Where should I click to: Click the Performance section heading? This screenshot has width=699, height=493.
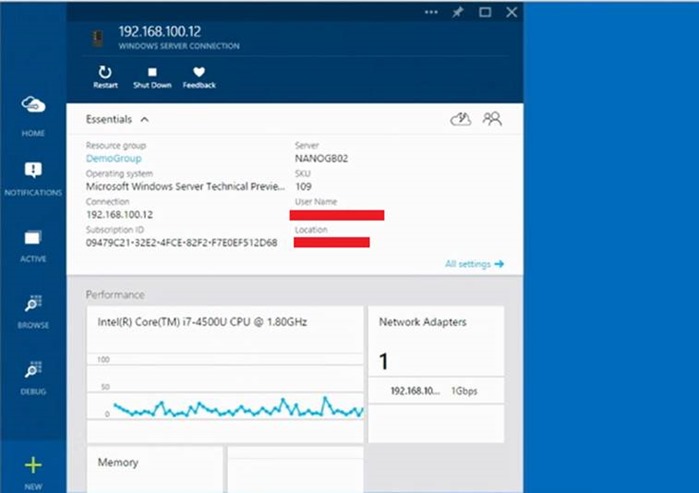(x=115, y=295)
